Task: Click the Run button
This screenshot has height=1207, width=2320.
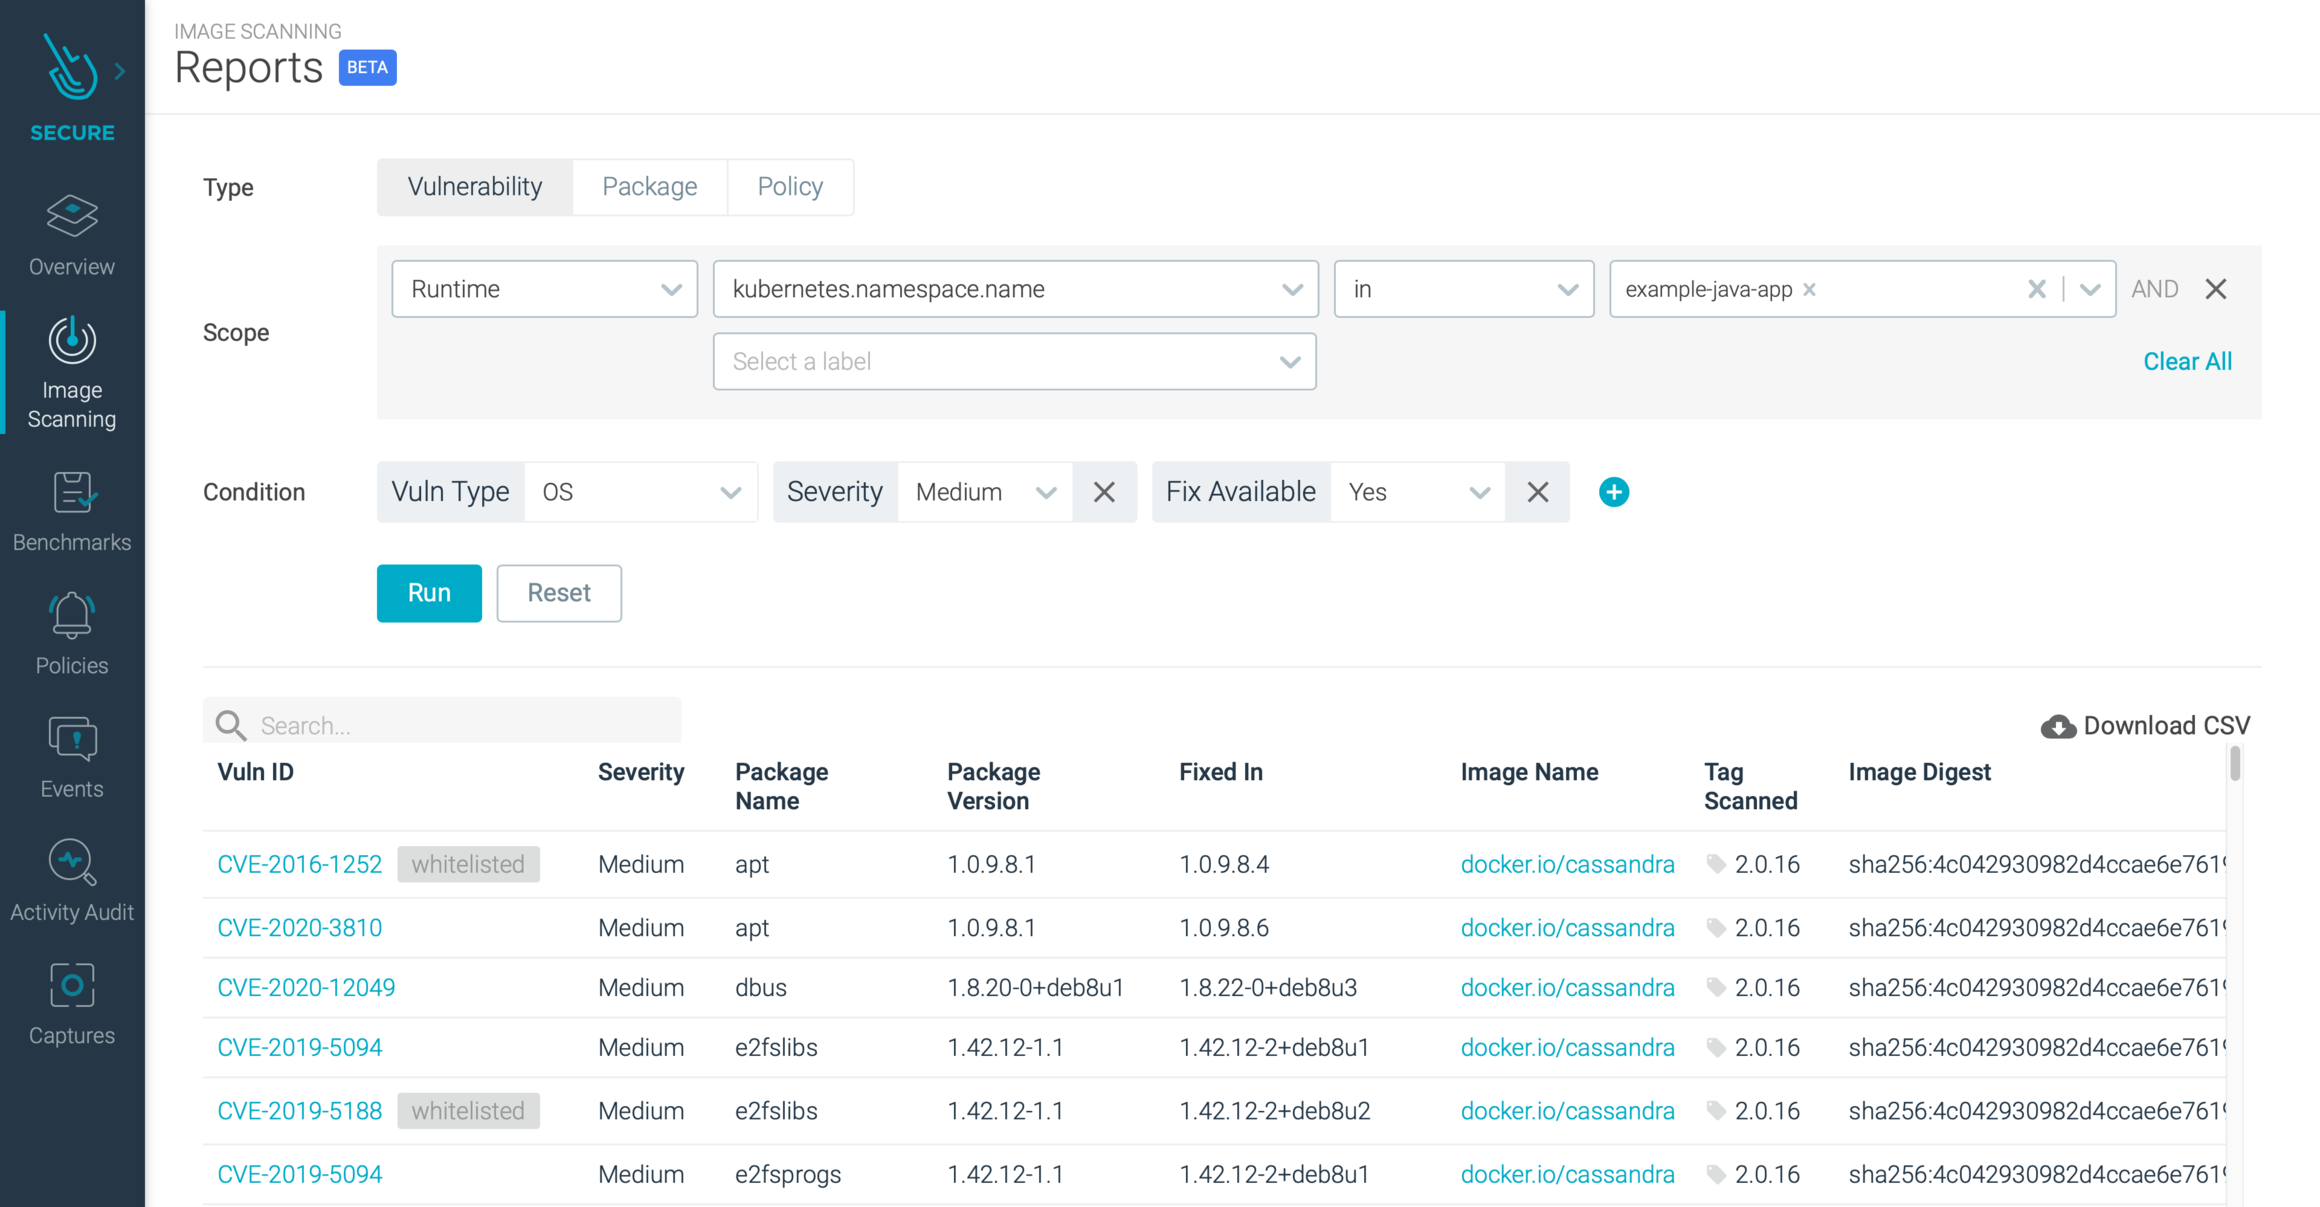Action: [x=428, y=593]
